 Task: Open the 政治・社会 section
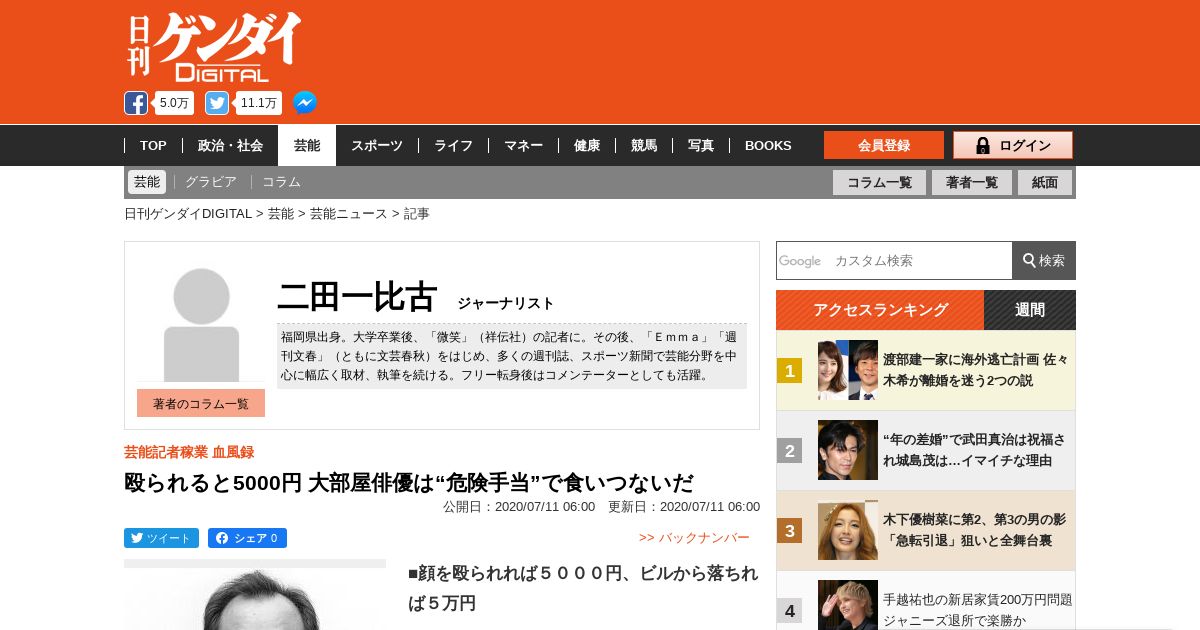(230, 145)
